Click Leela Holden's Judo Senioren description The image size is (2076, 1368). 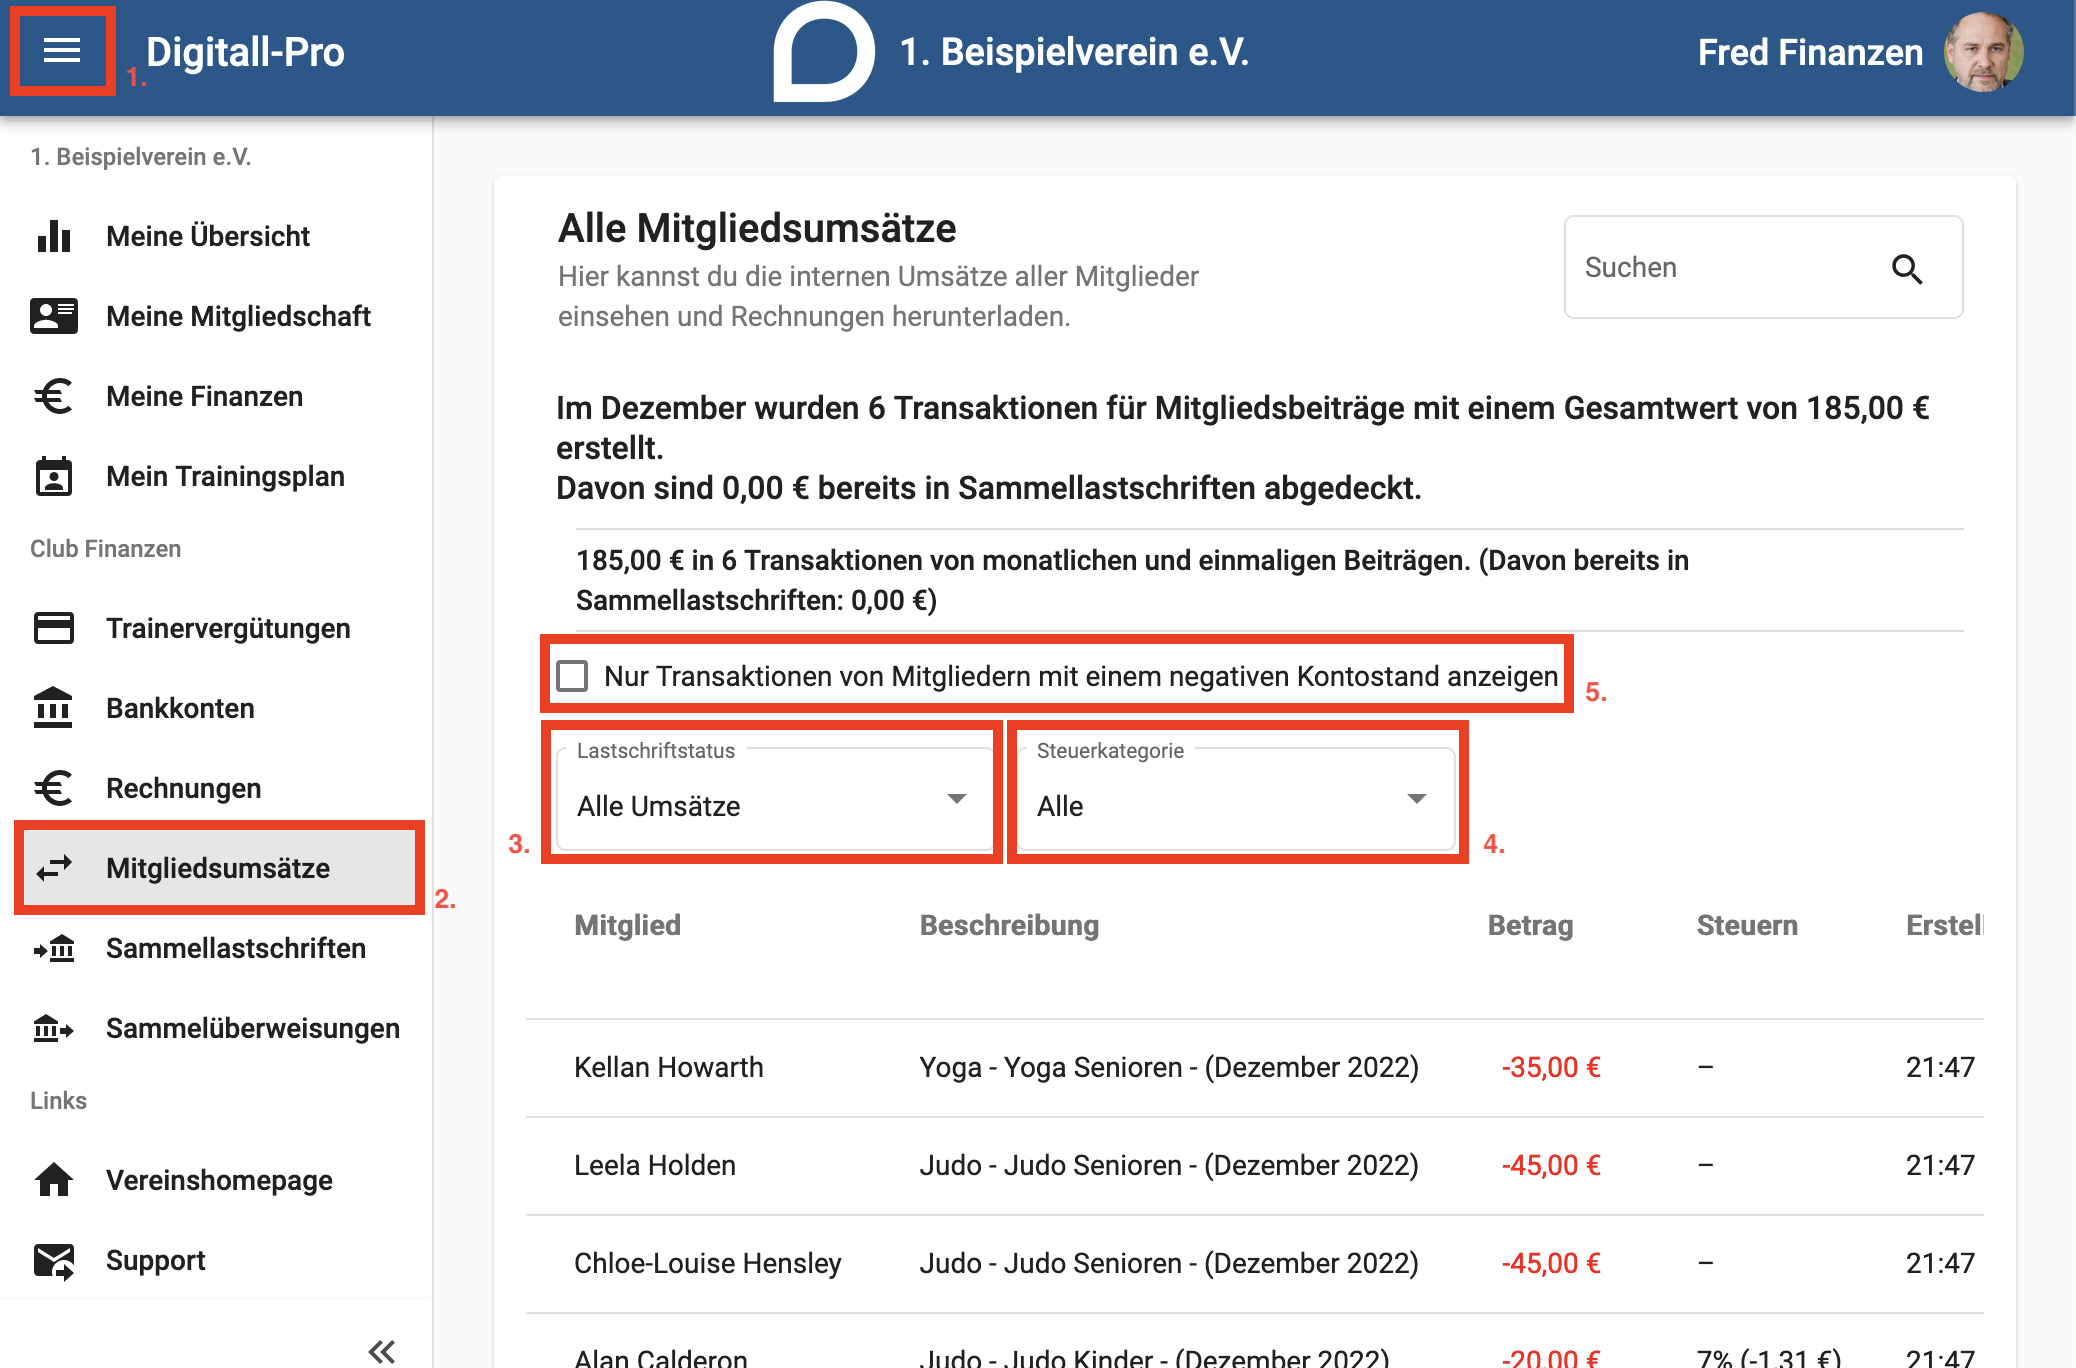[1169, 1165]
